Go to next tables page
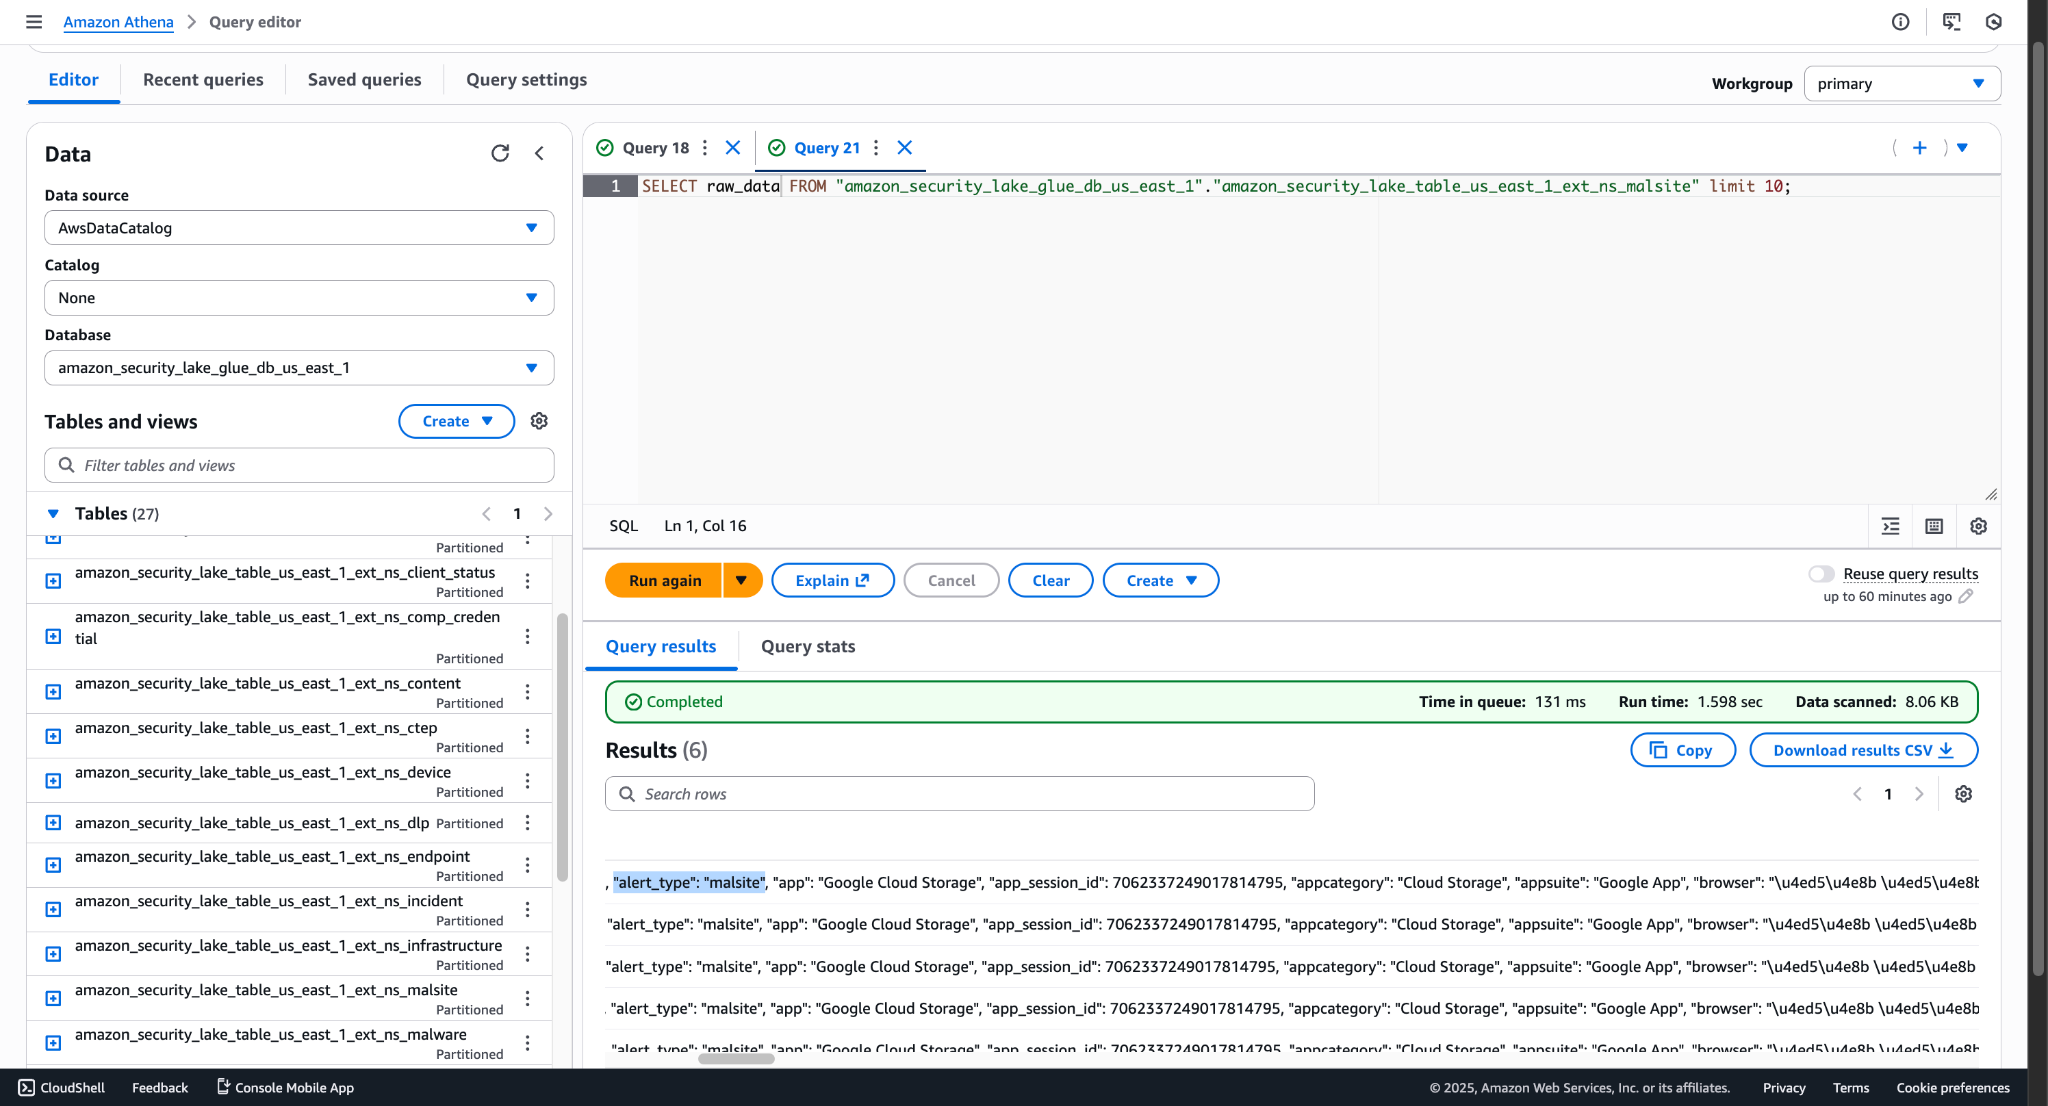This screenshot has width=2048, height=1106. coord(548,514)
